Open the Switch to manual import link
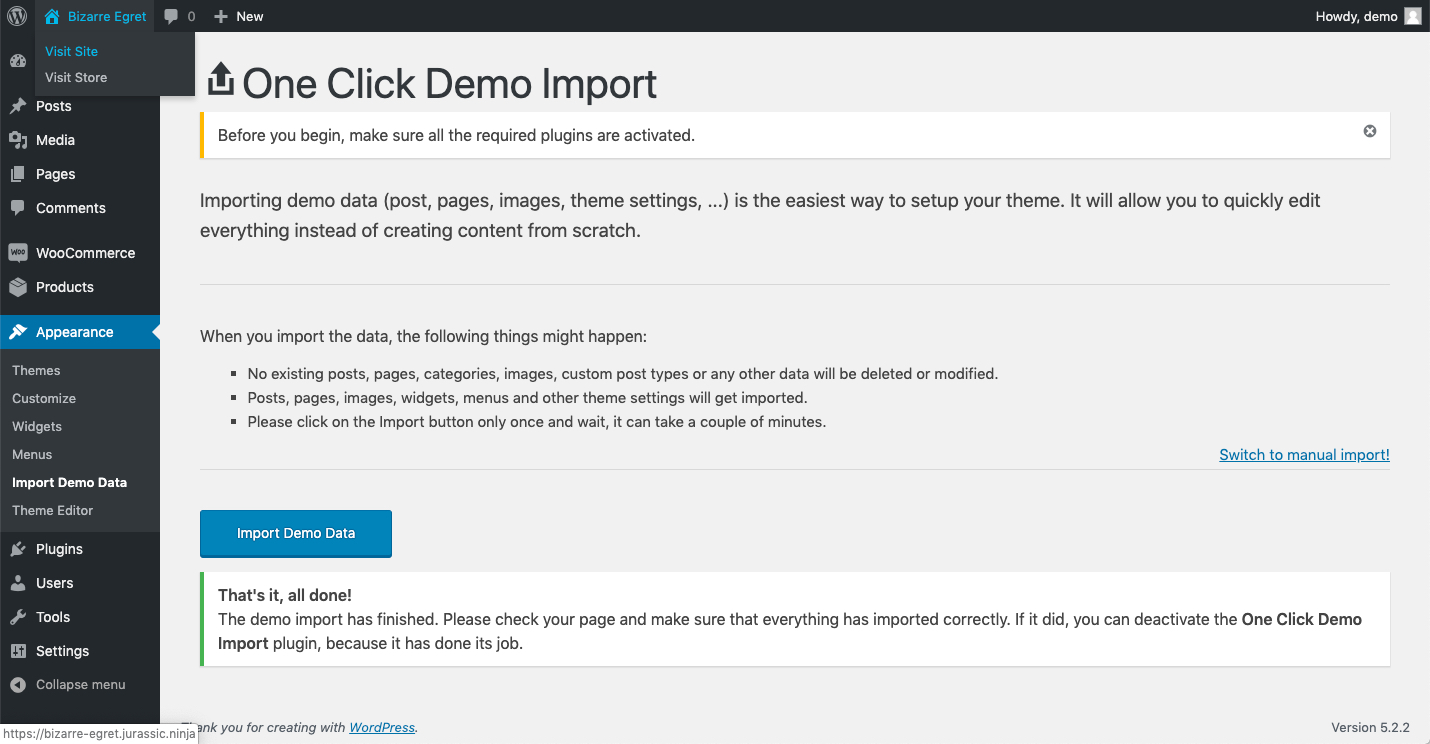Screen dimensions: 1430x744 [x=1304, y=454]
